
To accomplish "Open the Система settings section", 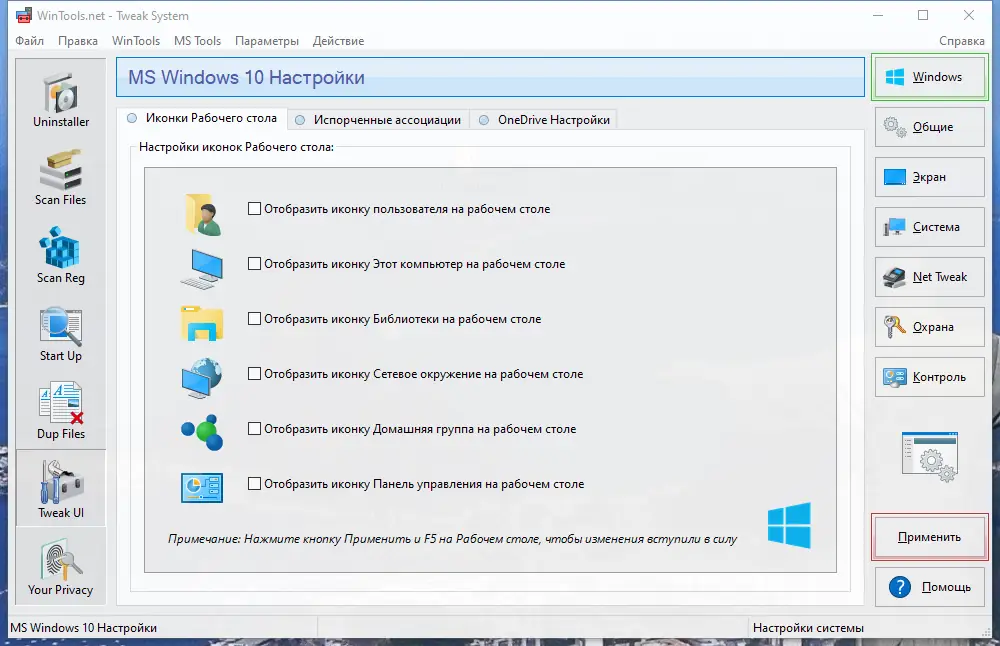I will (930, 227).
